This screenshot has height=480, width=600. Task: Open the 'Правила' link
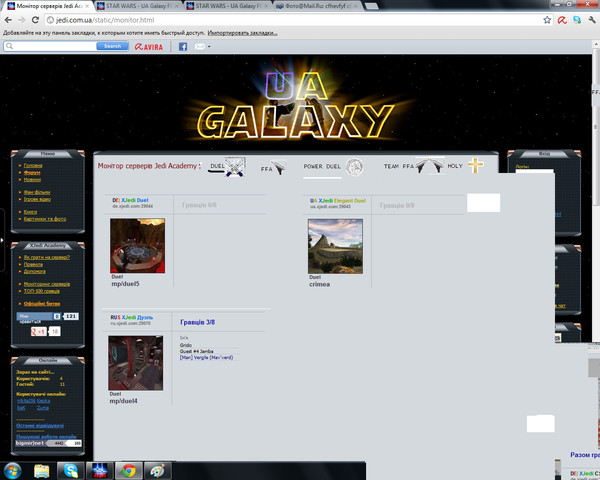coord(33,264)
